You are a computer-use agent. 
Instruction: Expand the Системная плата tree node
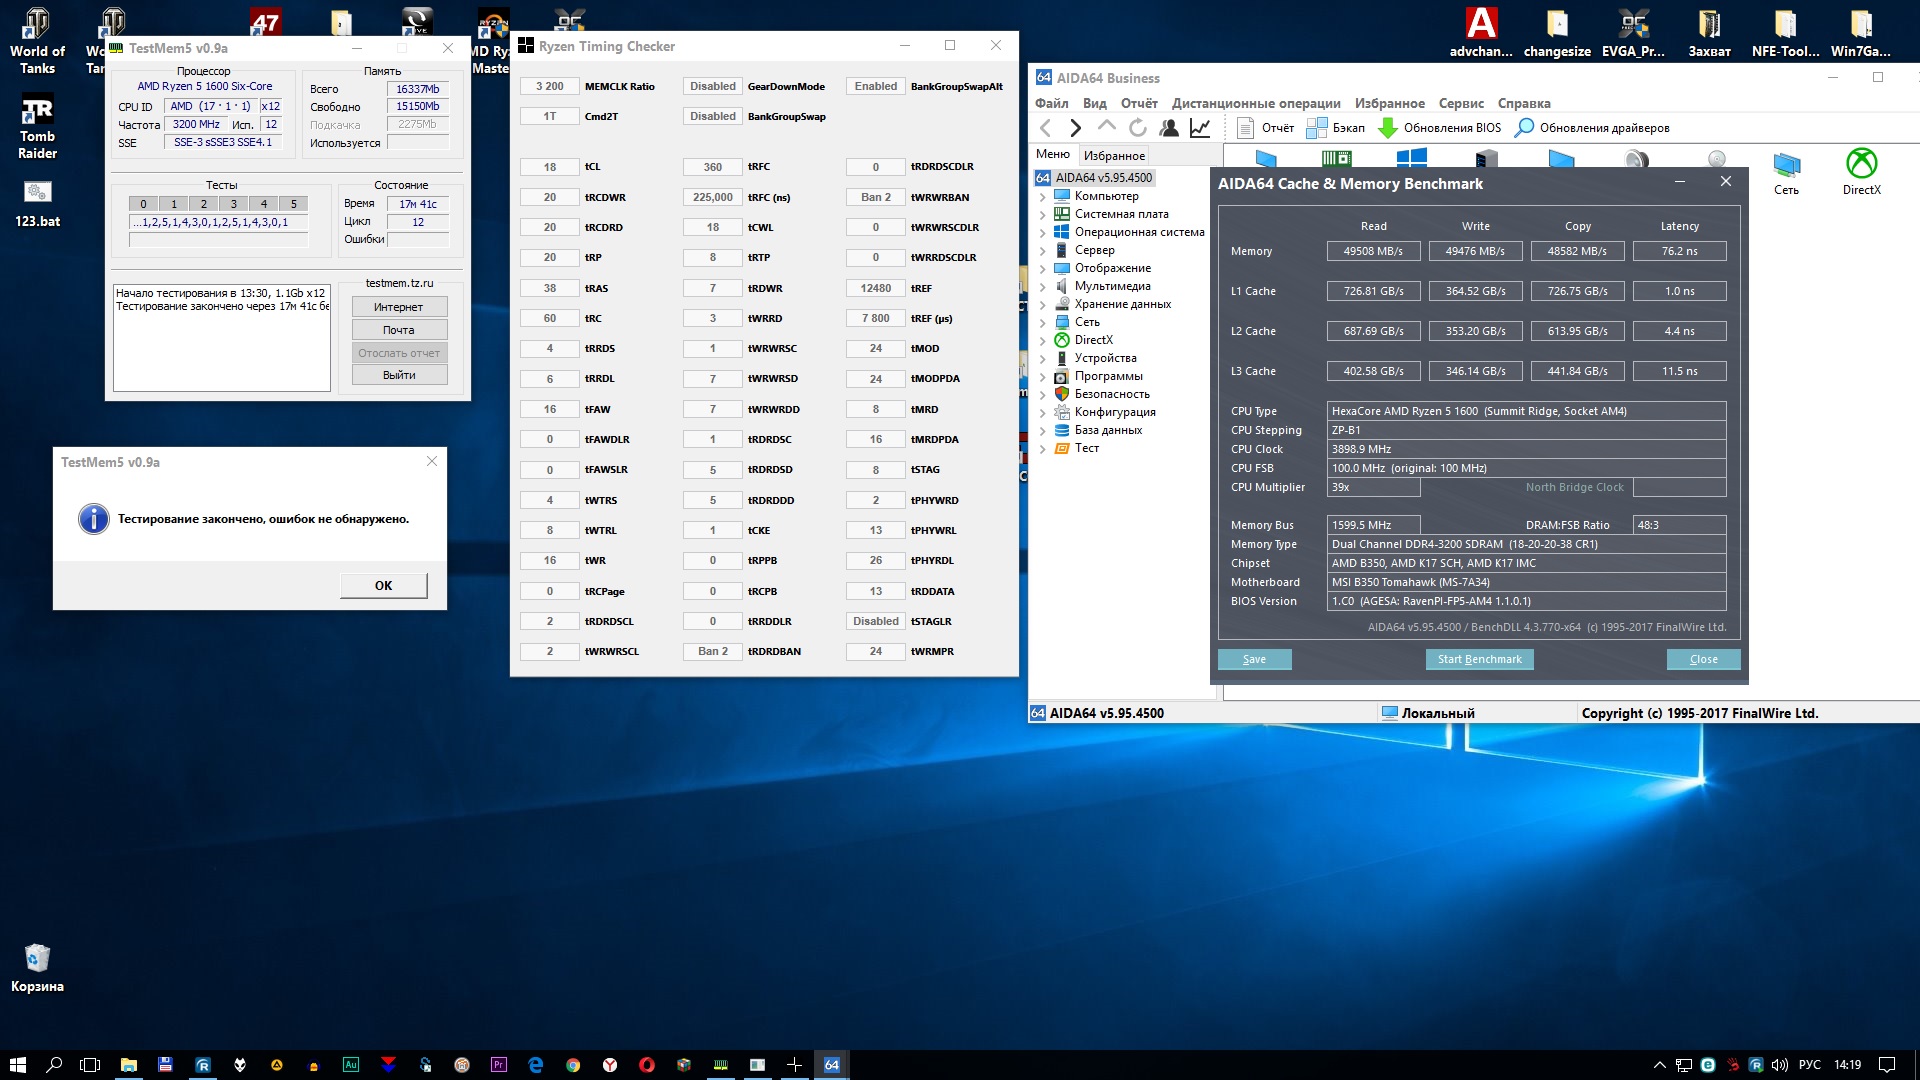click(x=1043, y=215)
